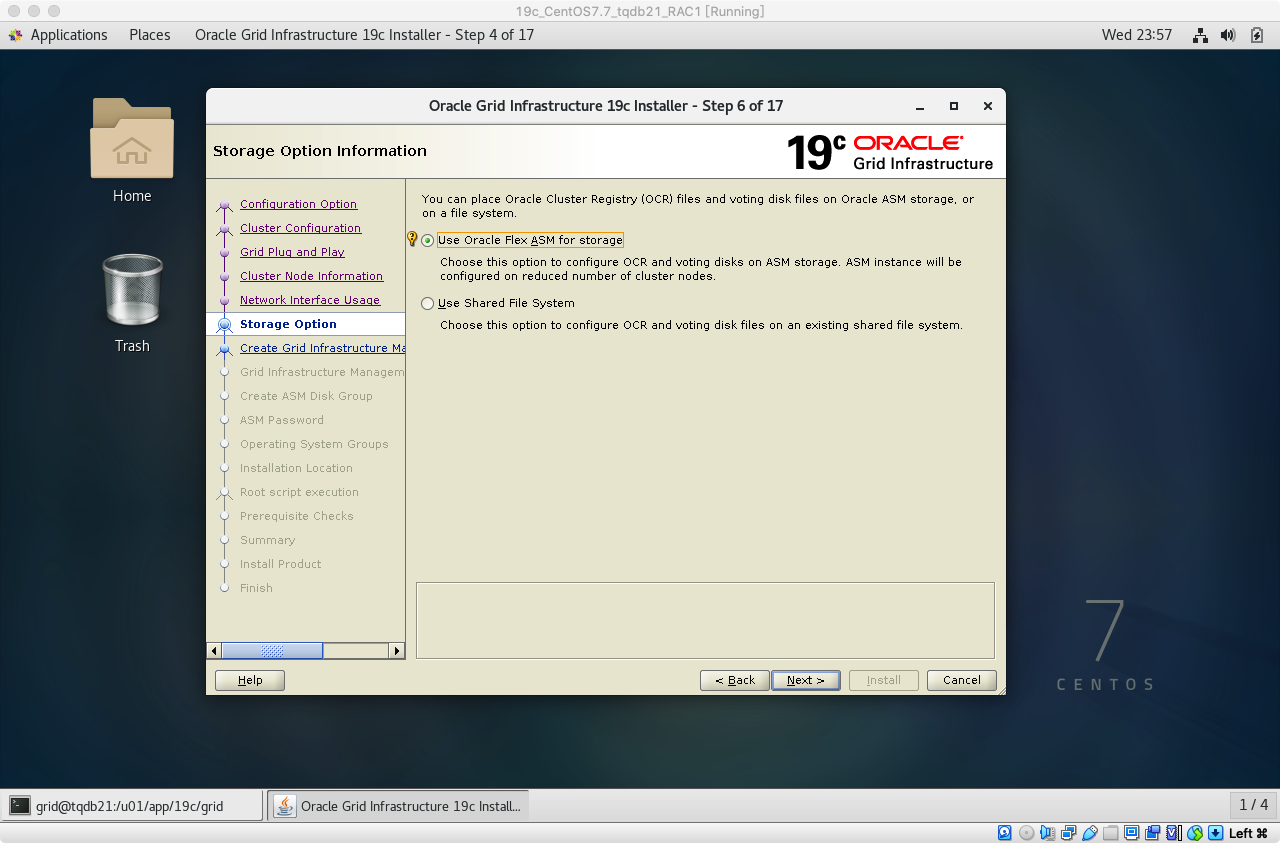Click VirtualBox hard disk activity icon
Viewport: 1280px width, 843px height.
coord(1005,833)
